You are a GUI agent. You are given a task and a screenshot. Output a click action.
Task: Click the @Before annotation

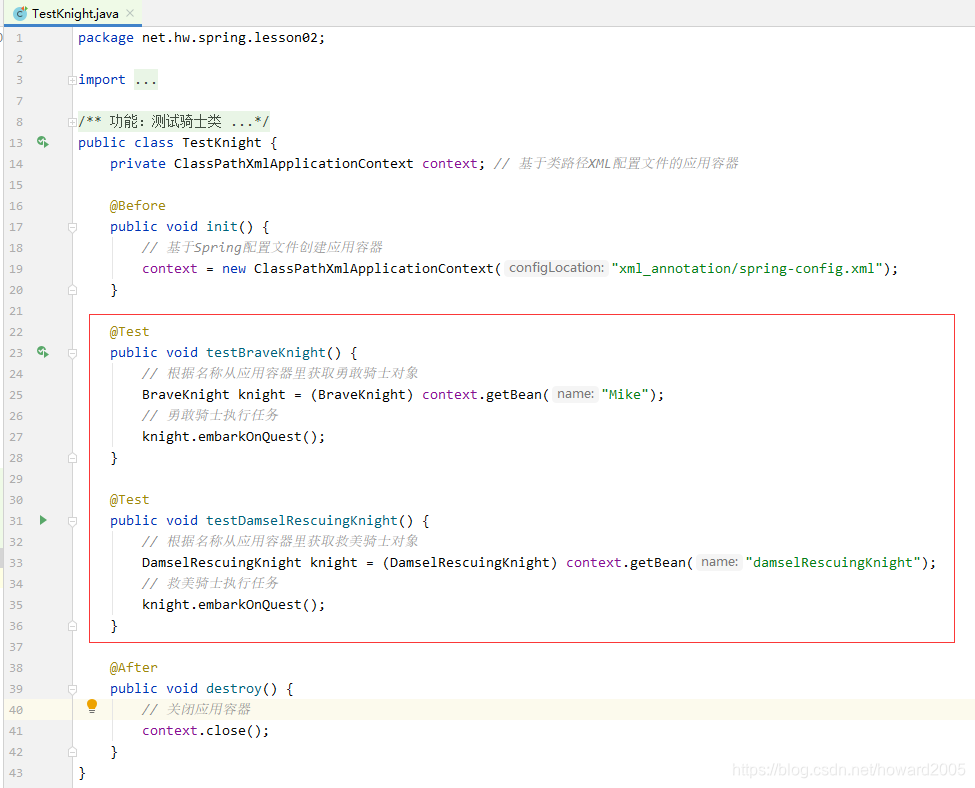point(137,205)
